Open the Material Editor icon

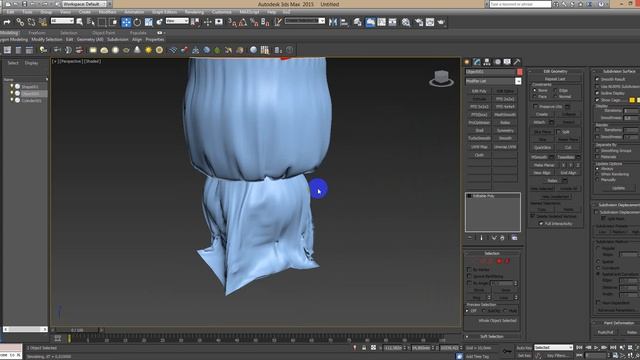pyautogui.click(x=406, y=22)
